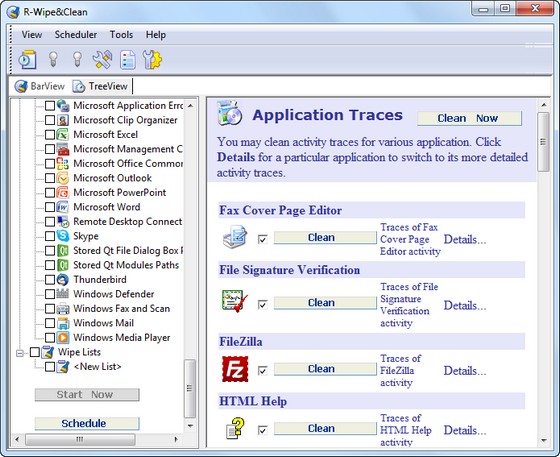Click the first light bulb toolbar icon
Image resolution: width=560 pixels, height=457 pixels.
point(53,59)
